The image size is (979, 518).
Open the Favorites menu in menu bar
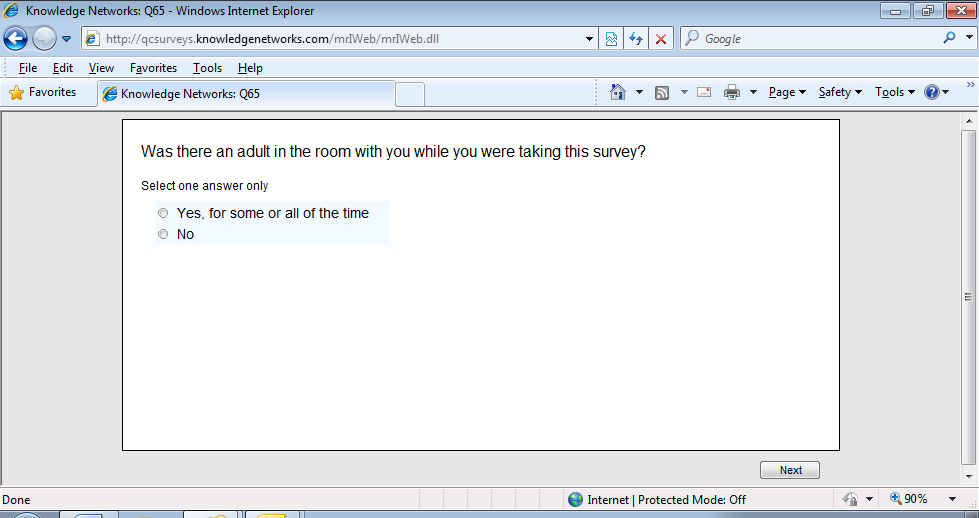[x=153, y=68]
